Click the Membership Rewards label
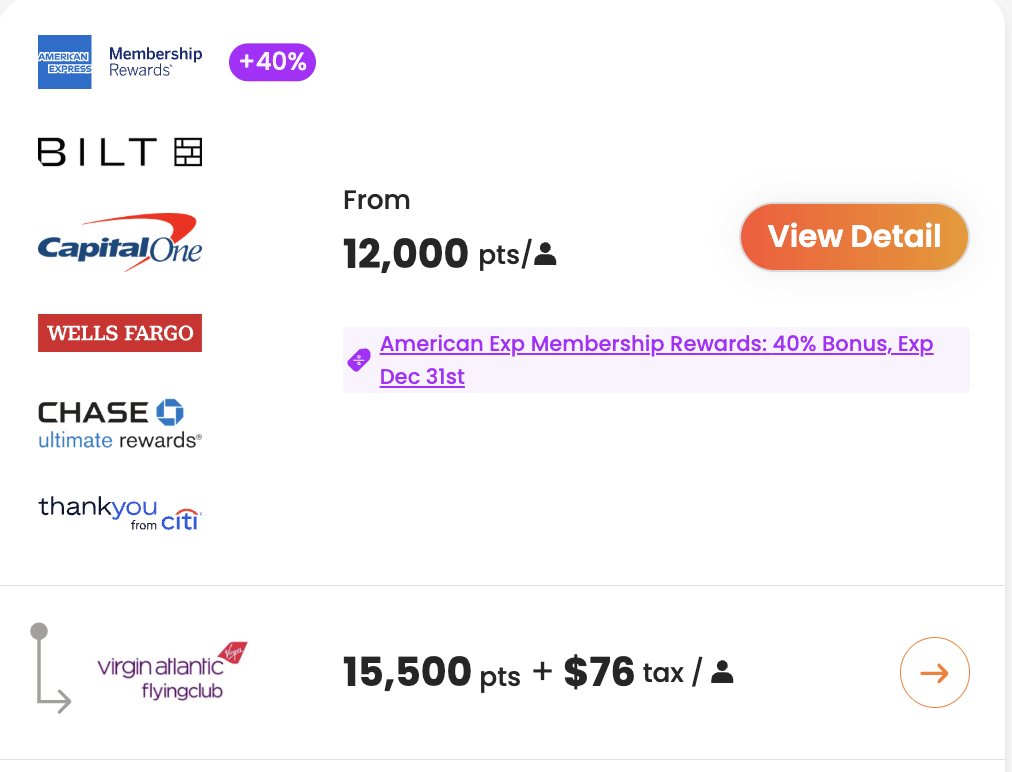 pyautogui.click(x=155, y=62)
